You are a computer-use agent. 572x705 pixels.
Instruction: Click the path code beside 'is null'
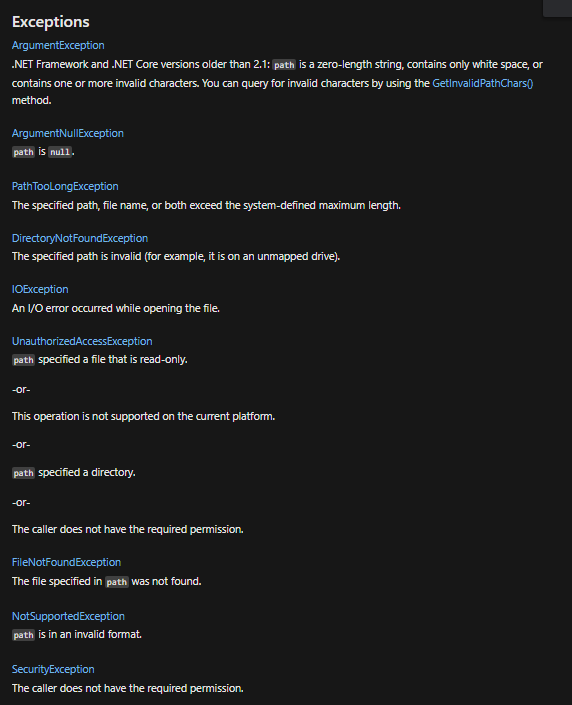23,152
